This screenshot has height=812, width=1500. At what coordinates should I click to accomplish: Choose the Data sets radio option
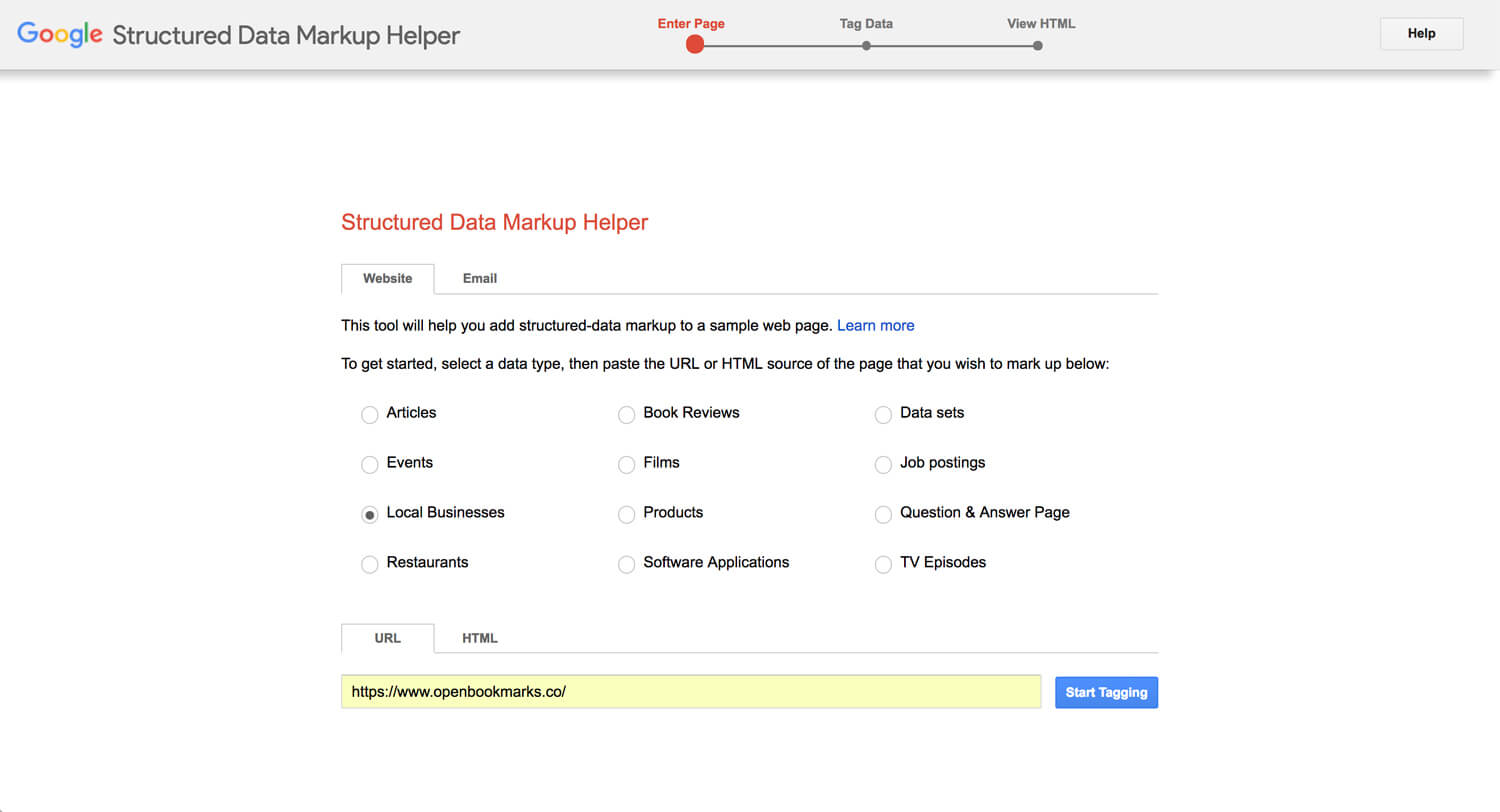tap(883, 414)
